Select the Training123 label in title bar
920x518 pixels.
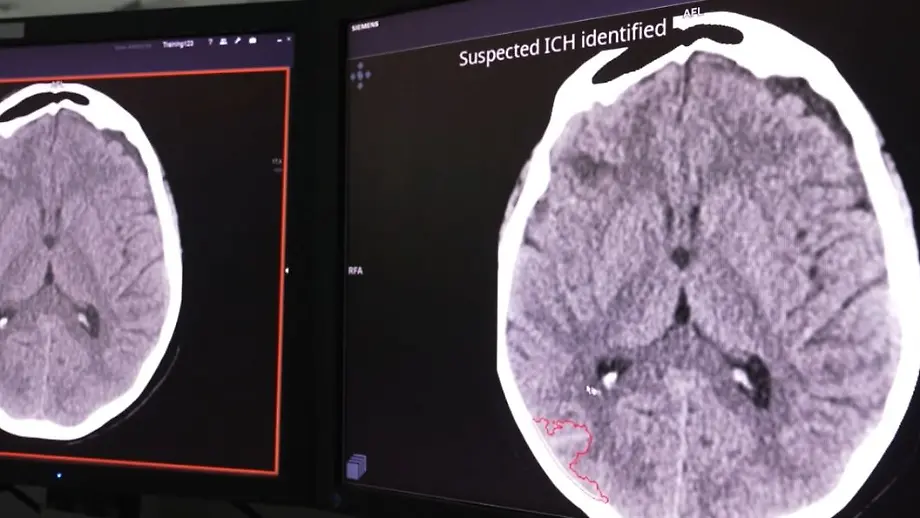click(178, 44)
